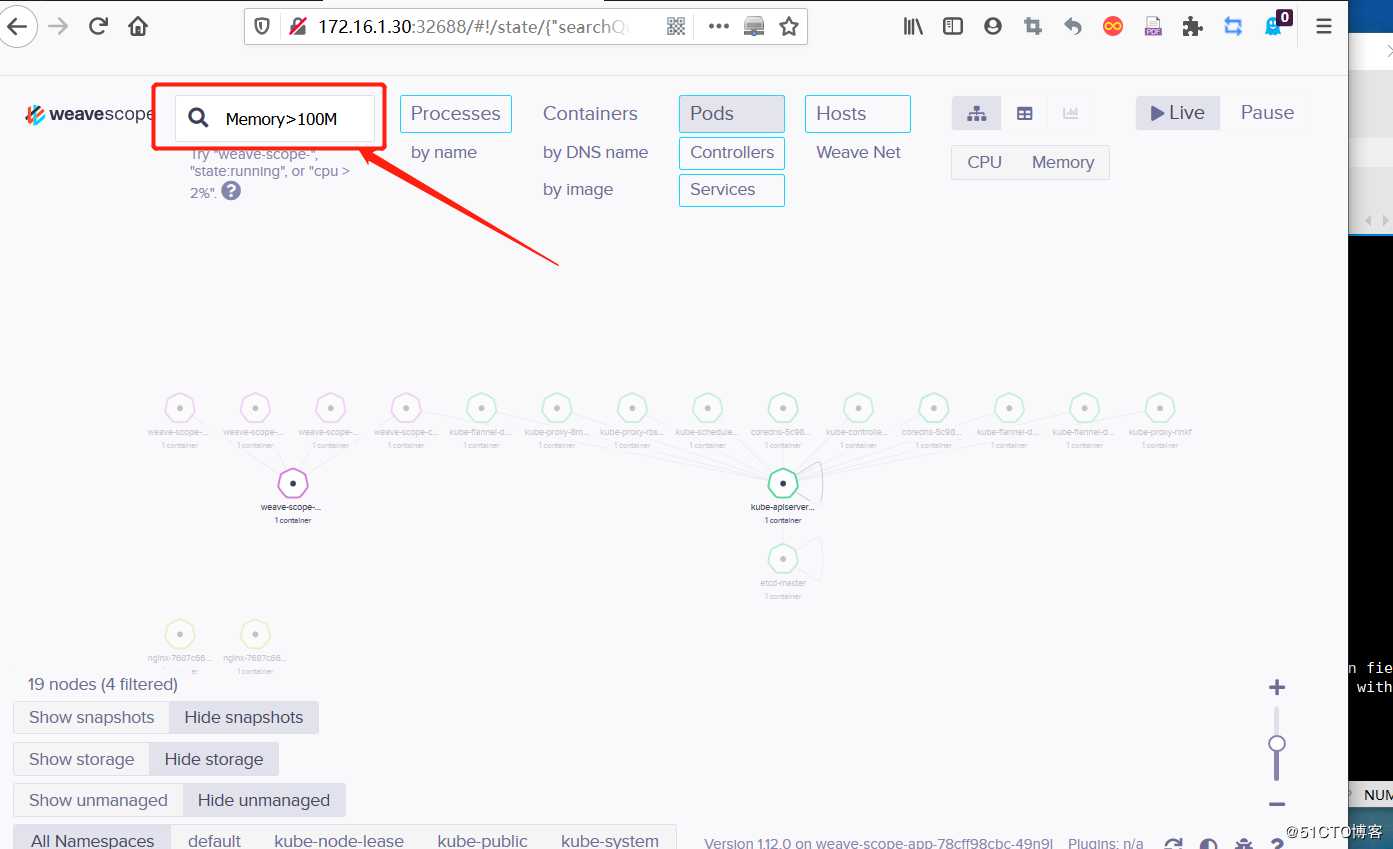
Task: Select the etcd-master pod node
Action: [783, 559]
